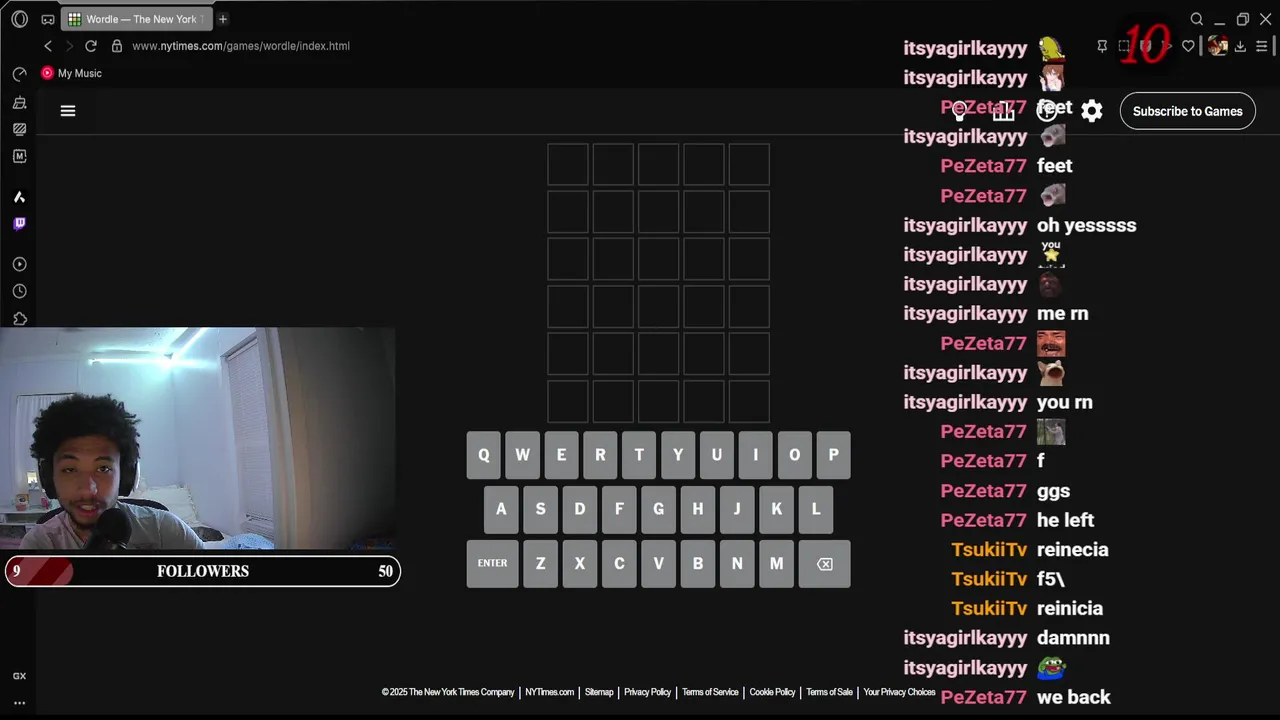1280x720 pixels.
Task: Open Privacy Policy footer link
Action: pos(647,692)
